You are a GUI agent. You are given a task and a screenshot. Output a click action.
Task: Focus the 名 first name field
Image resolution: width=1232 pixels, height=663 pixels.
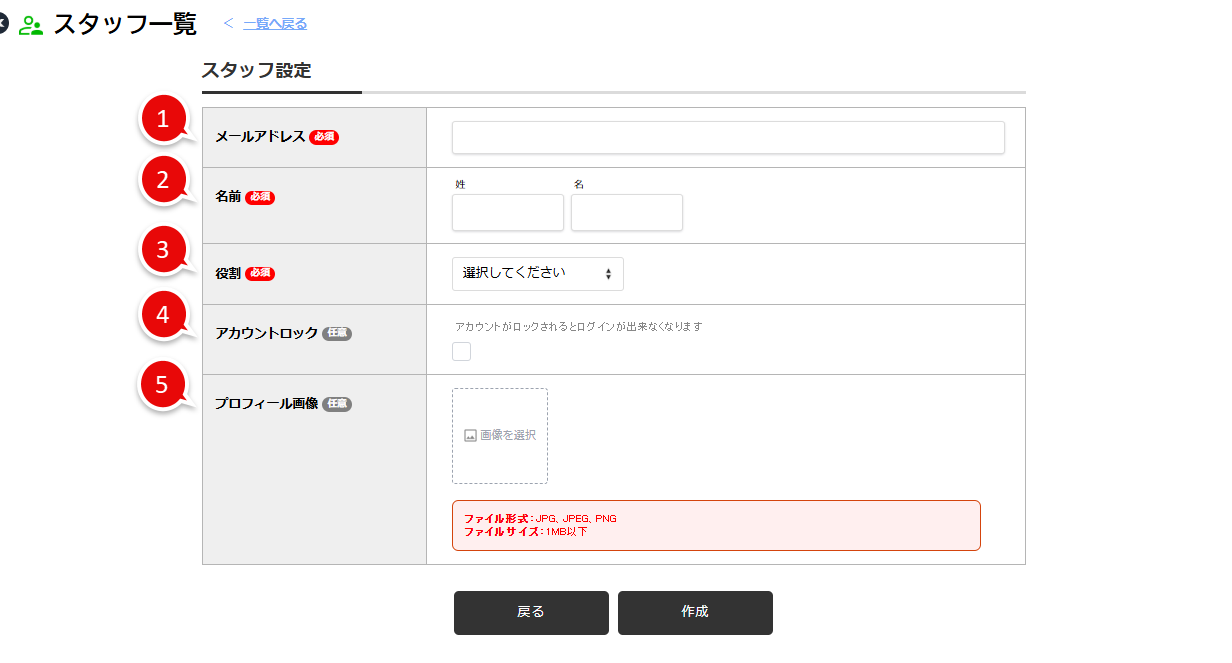627,213
